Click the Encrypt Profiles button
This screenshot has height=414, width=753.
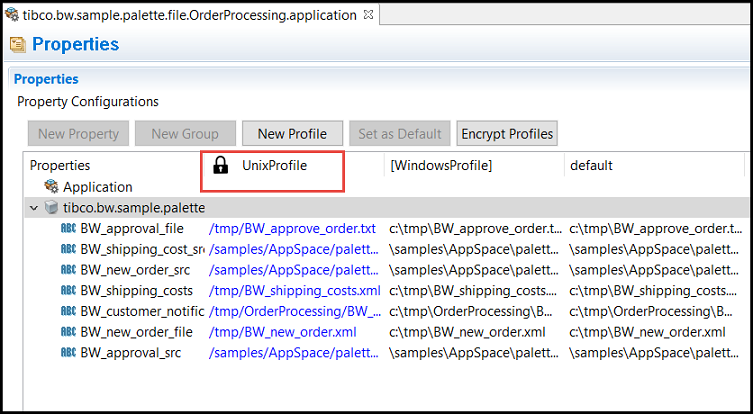click(507, 133)
